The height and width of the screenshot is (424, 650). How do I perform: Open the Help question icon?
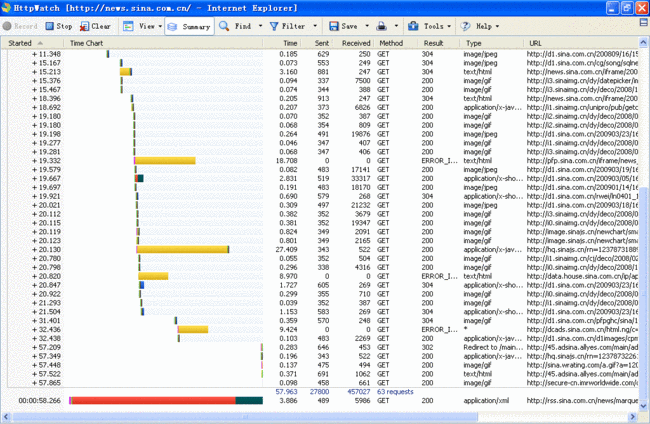pyautogui.click(x=465, y=26)
